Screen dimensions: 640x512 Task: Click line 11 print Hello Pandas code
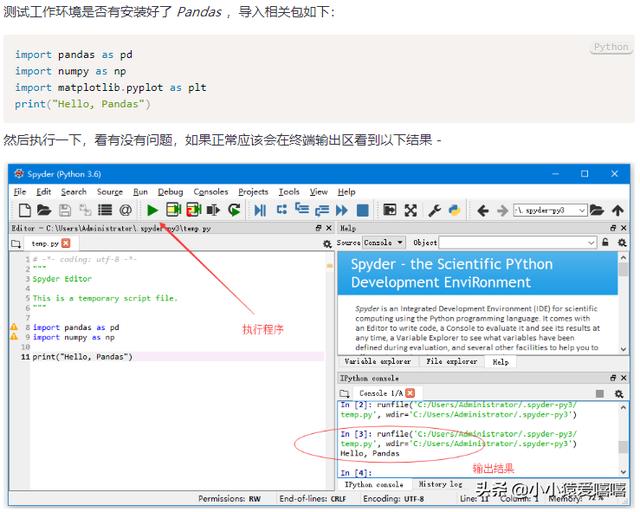click(82, 357)
